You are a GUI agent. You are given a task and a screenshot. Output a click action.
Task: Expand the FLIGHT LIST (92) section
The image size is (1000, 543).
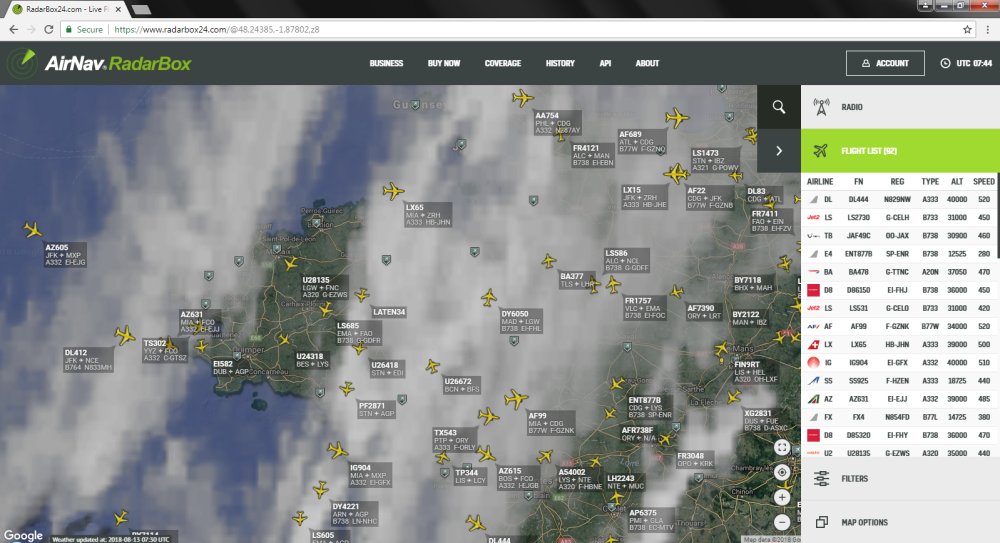pyautogui.click(x=901, y=151)
